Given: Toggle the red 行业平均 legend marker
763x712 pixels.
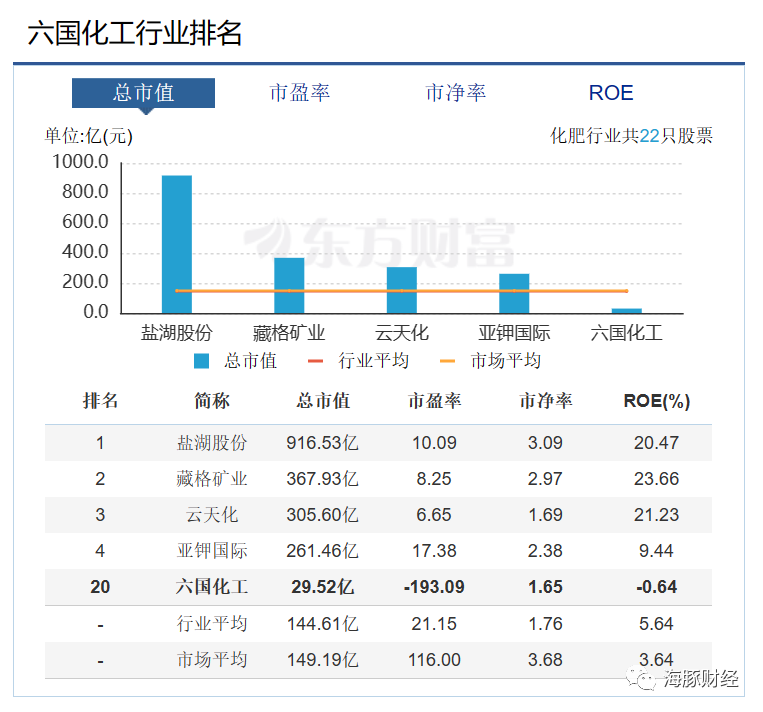Looking at the screenshot, I should point(315,361).
